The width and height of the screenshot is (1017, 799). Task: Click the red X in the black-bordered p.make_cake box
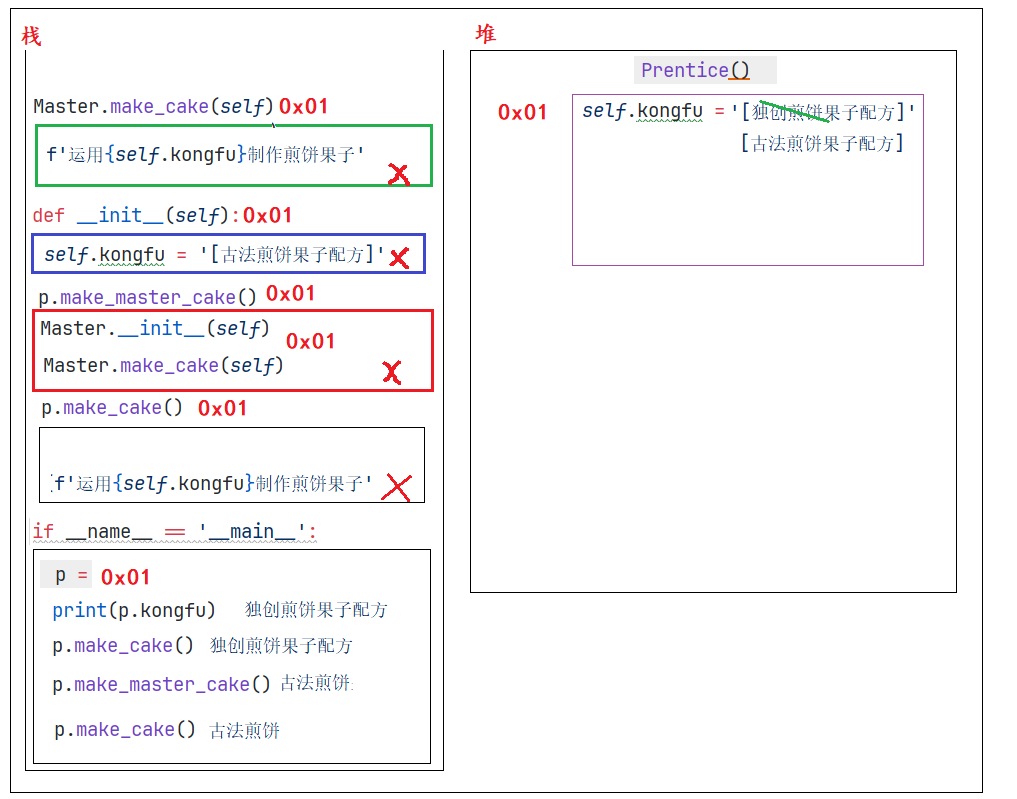(397, 487)
